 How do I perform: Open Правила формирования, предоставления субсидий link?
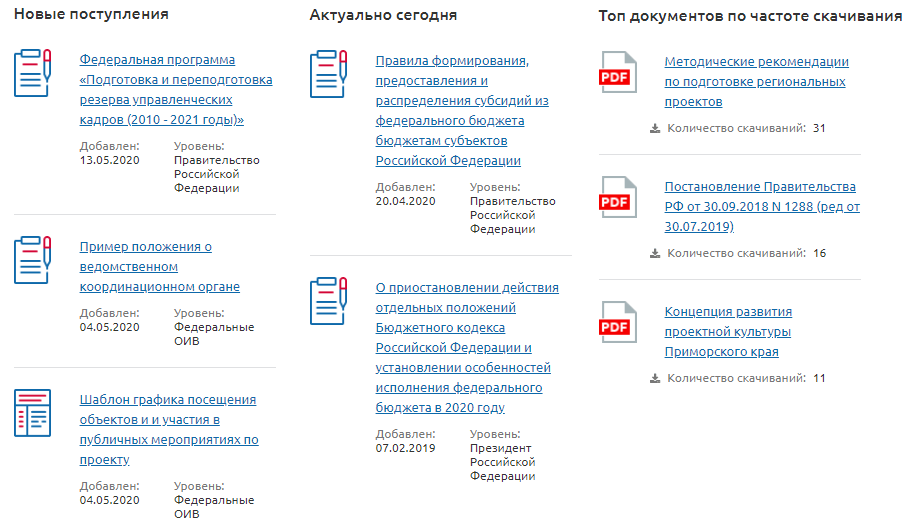[462, 110]
